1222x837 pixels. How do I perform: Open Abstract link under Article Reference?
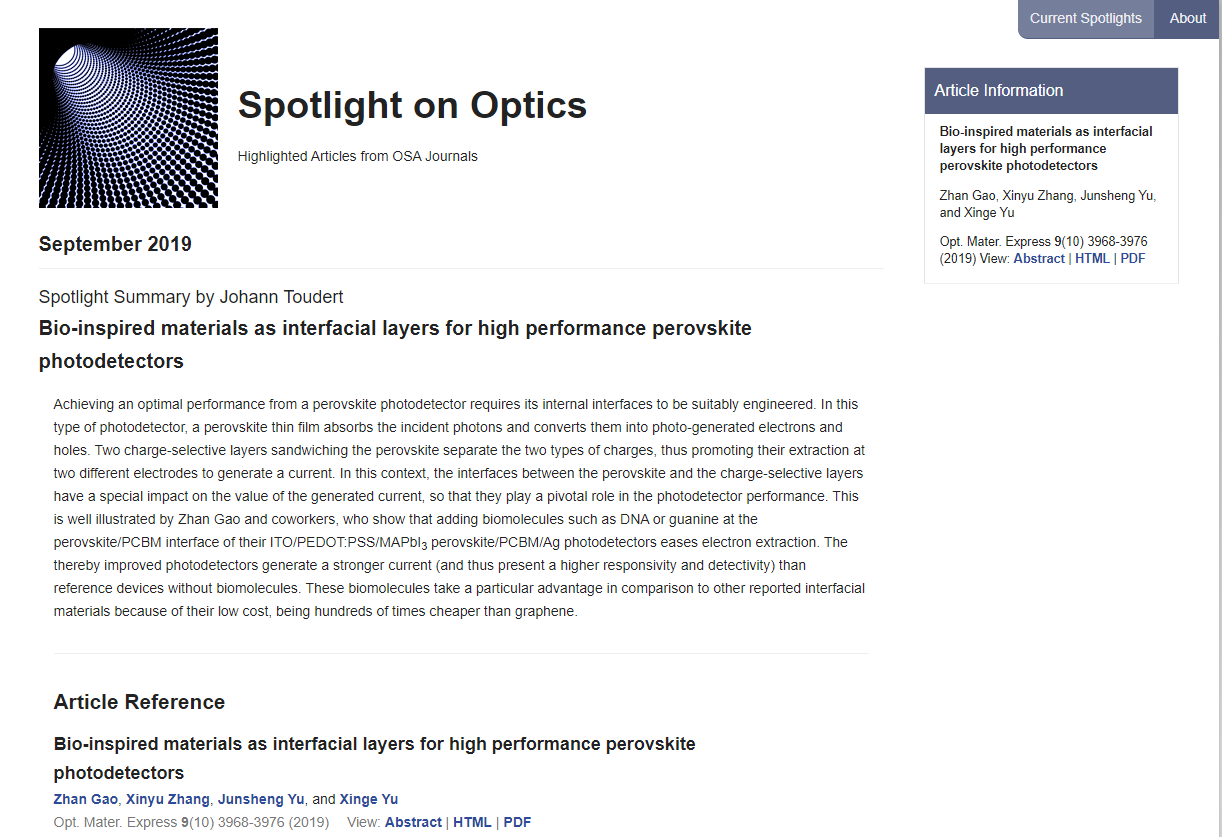tap(413, 822)
